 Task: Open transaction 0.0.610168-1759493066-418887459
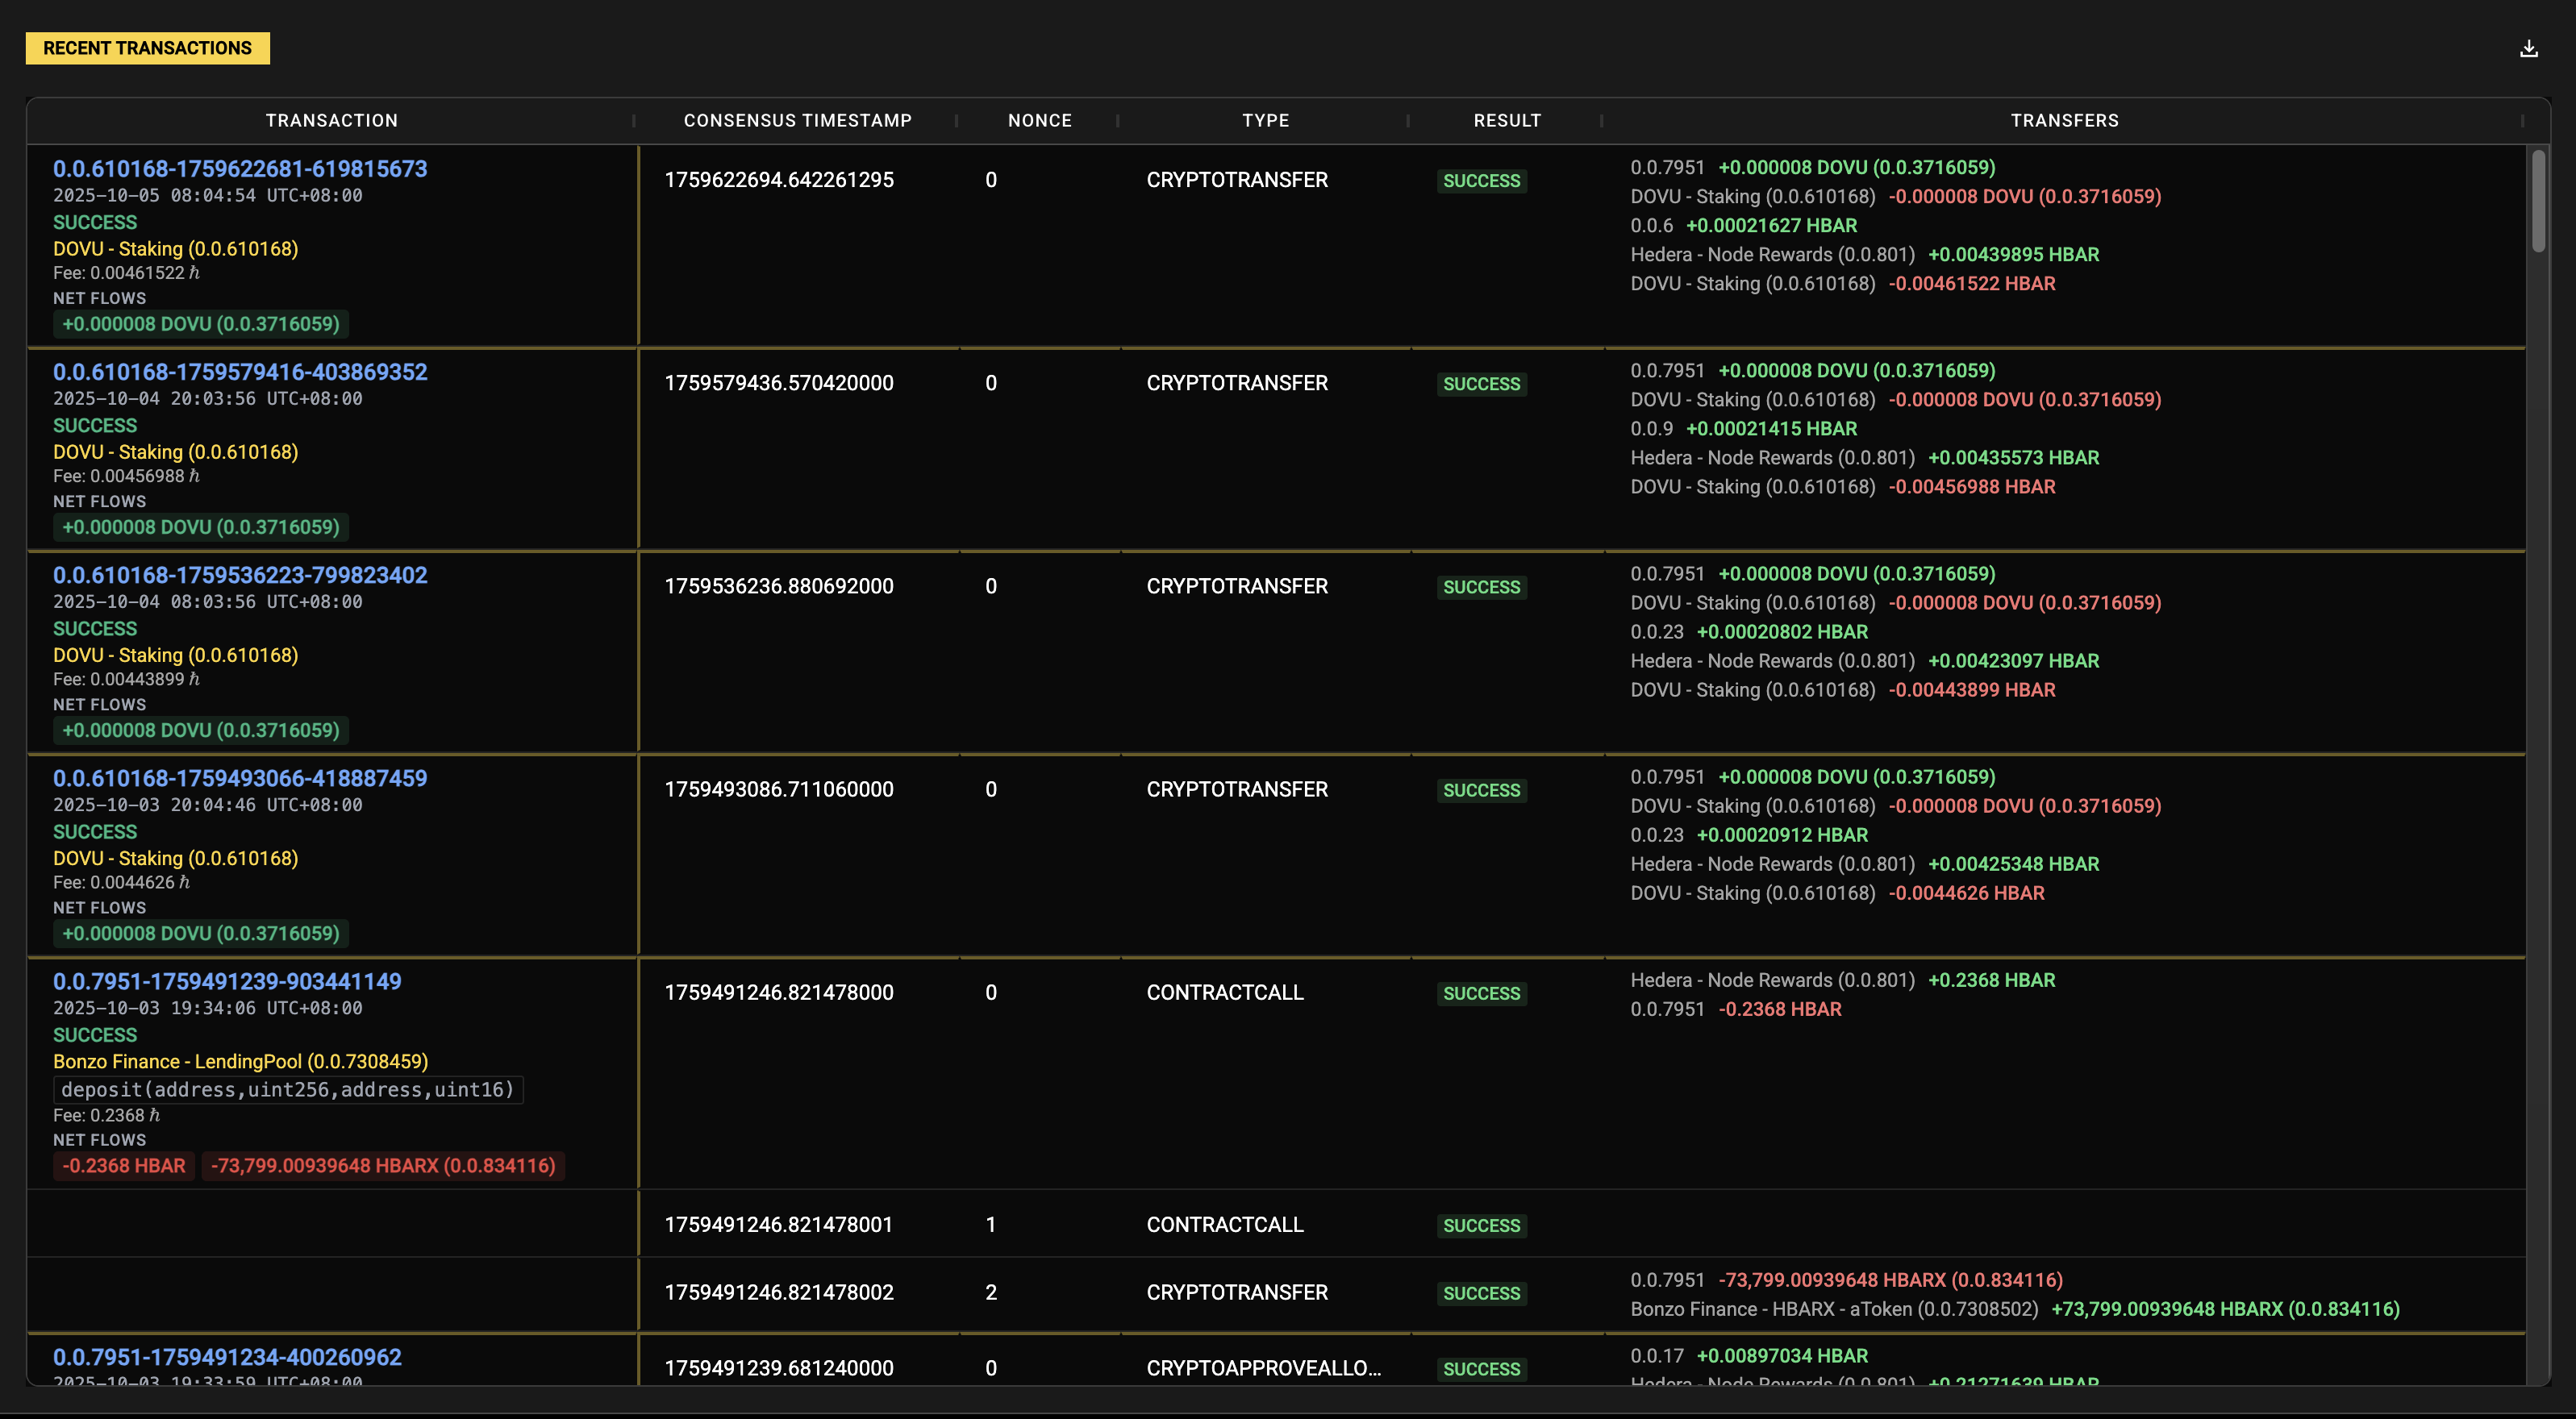point(240,778)
